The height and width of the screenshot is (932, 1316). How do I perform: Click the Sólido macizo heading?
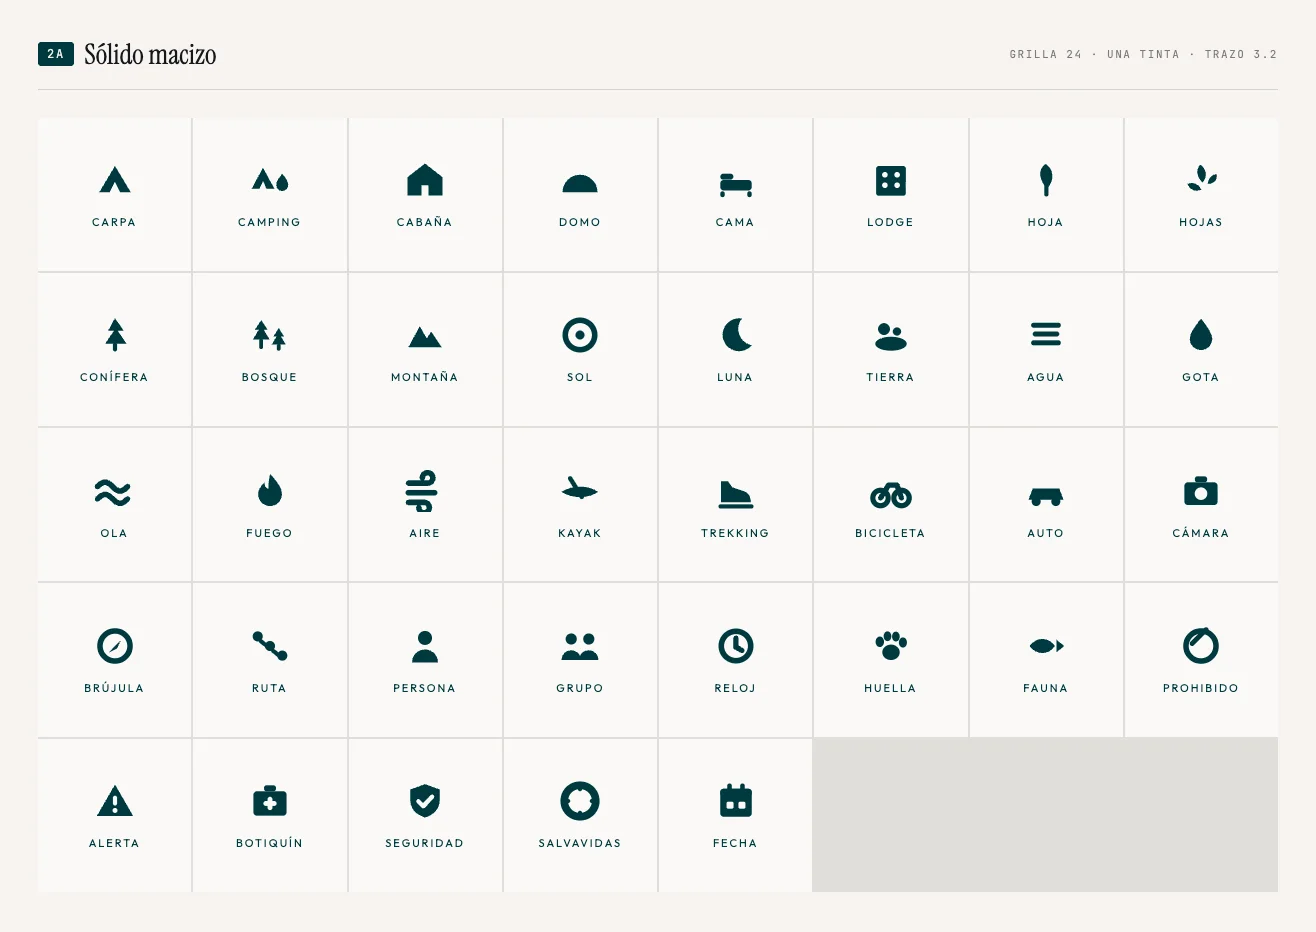point(150,54)
